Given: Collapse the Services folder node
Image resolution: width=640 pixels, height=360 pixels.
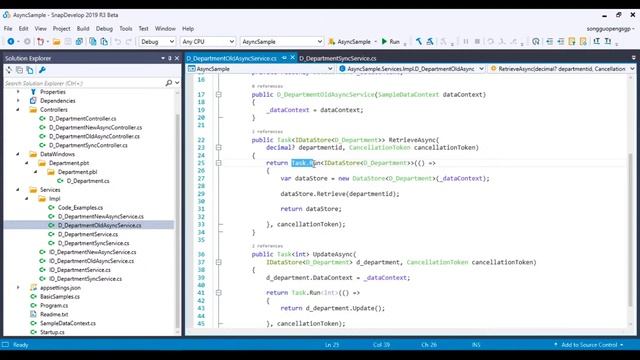Looking at the screenshot, I should coord(18,190).
